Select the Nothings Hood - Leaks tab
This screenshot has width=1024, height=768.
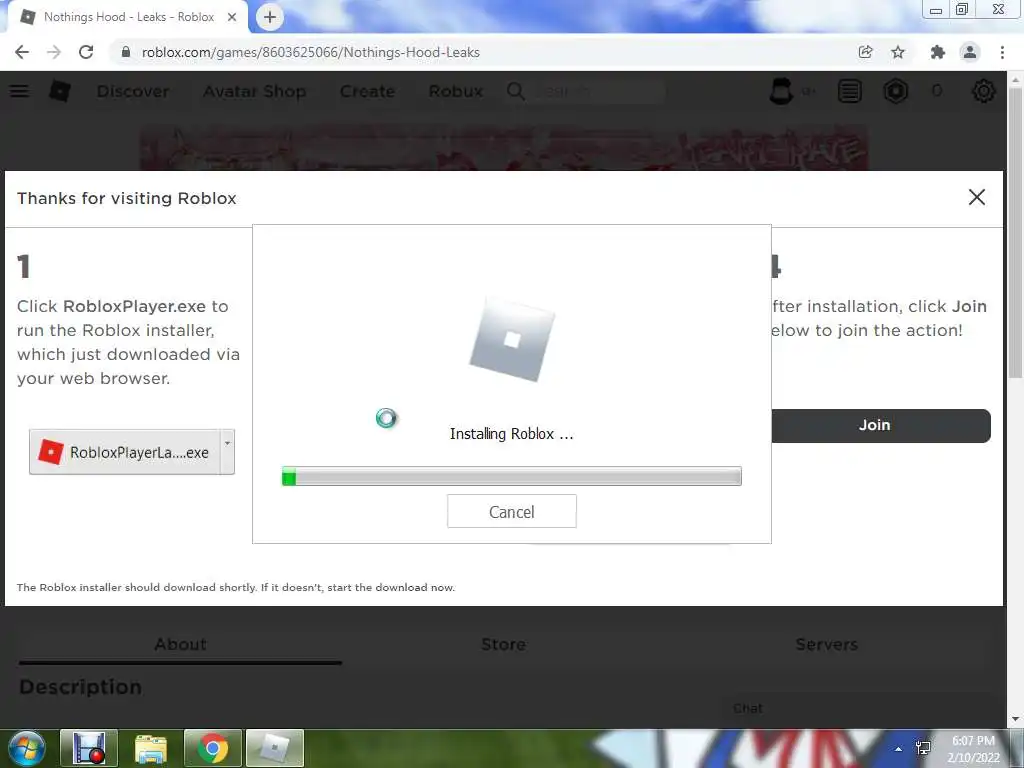(x=128, y=17)
